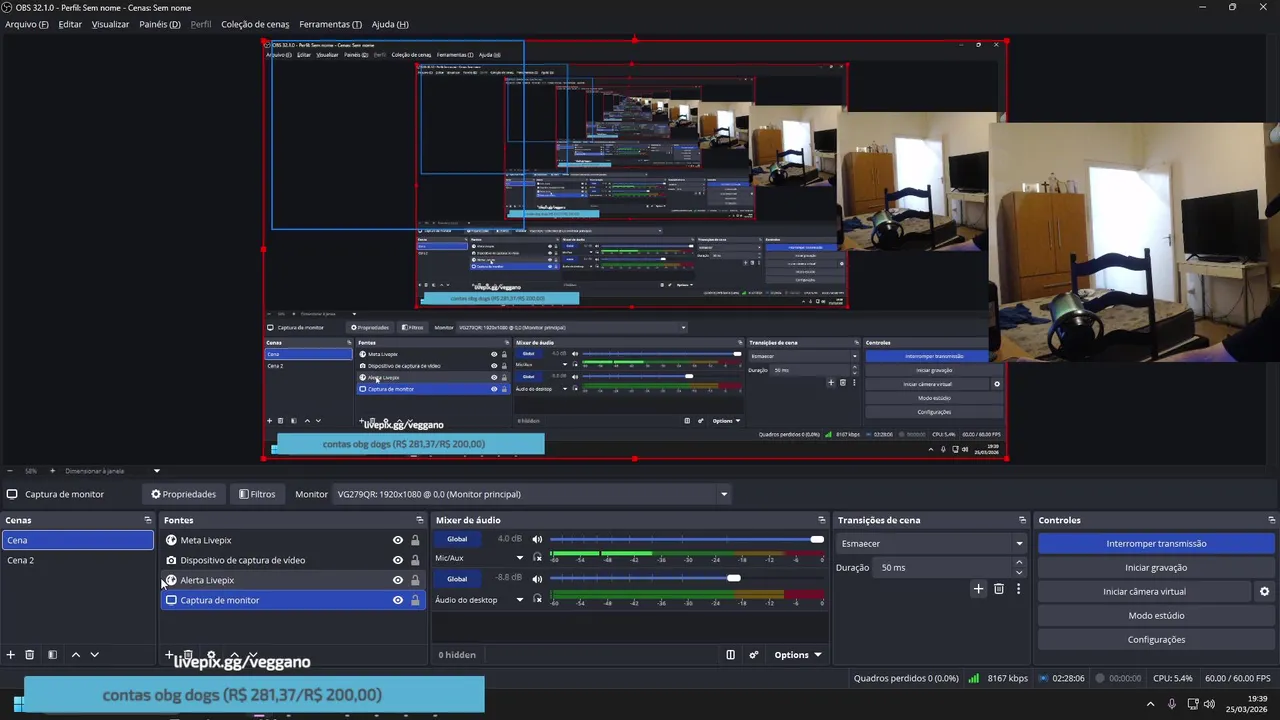Viewport: 1280px width, 720px height.
Task: Expand Mic/Aux channel menu arrow
Action: click(519, 558)
